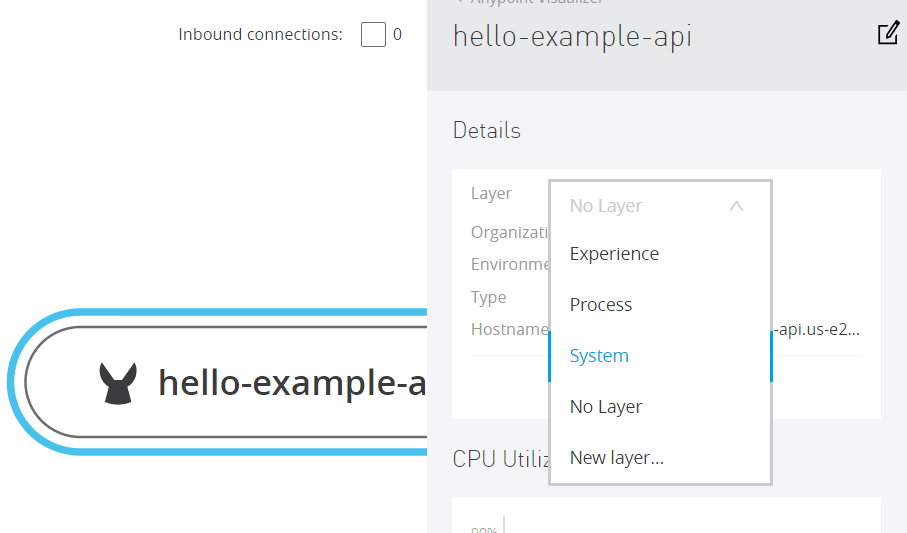Click the Details section heading
Image resolution: width=907 pixels, height=533 pixels.
point(486,130)
